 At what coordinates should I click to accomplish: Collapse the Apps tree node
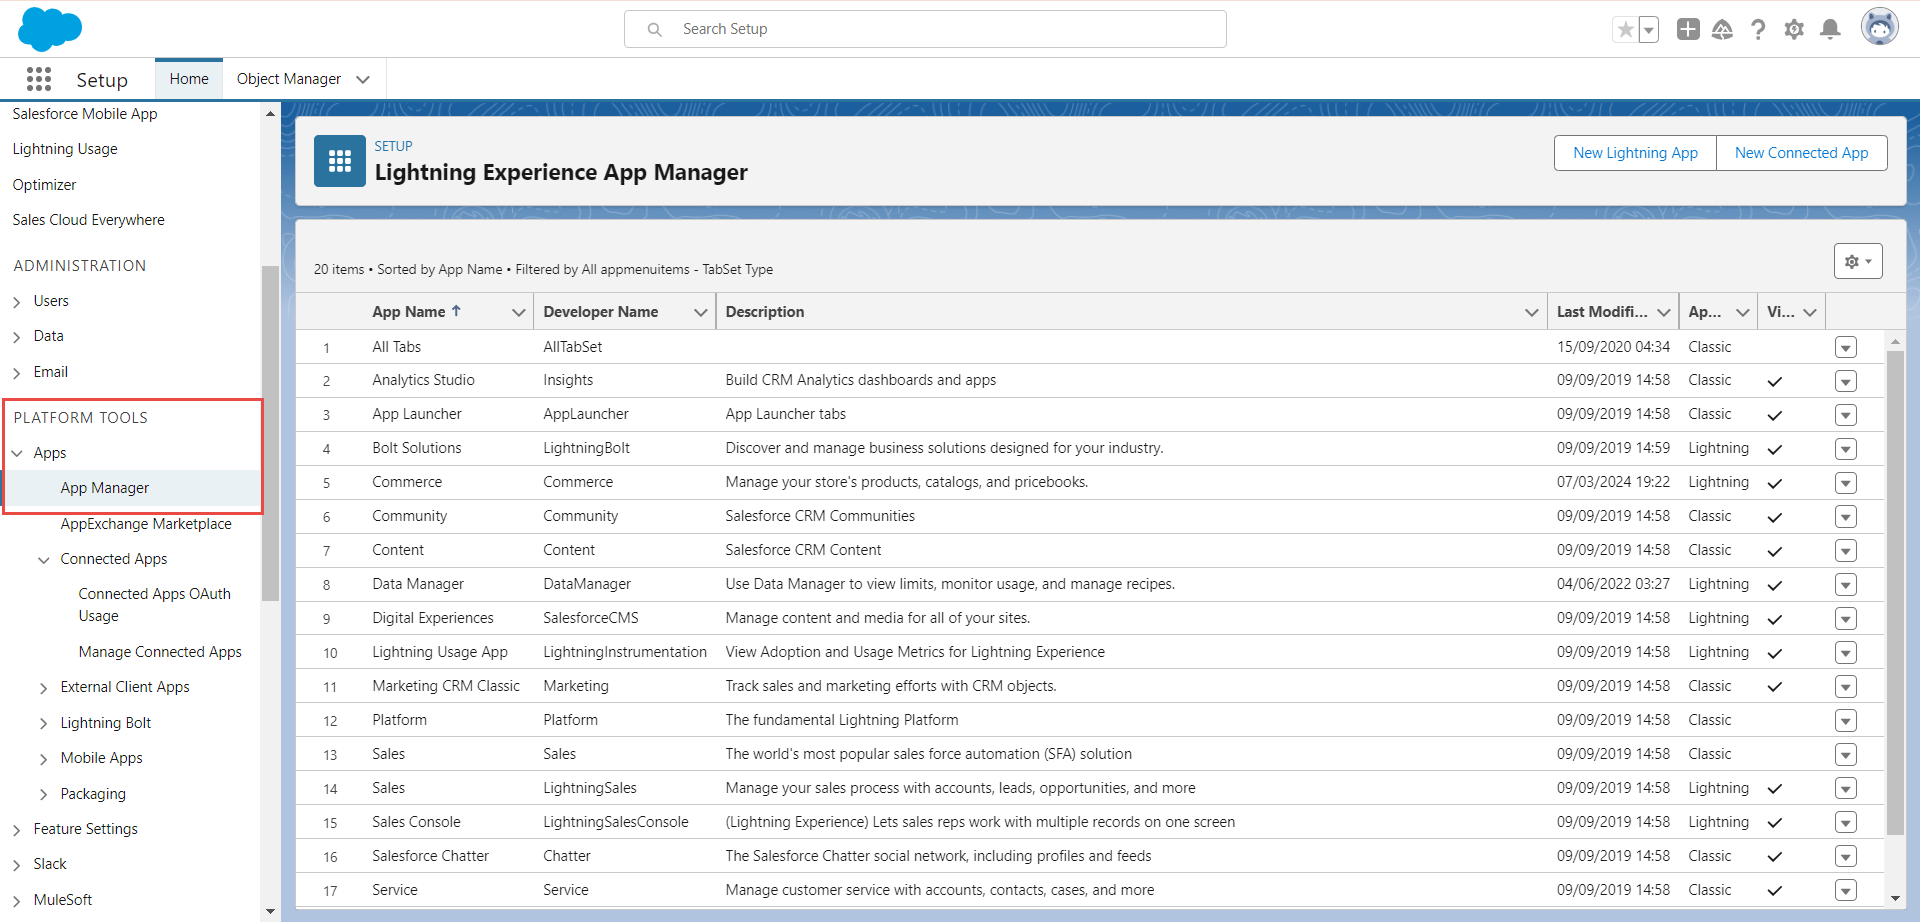tap(17, 453)
